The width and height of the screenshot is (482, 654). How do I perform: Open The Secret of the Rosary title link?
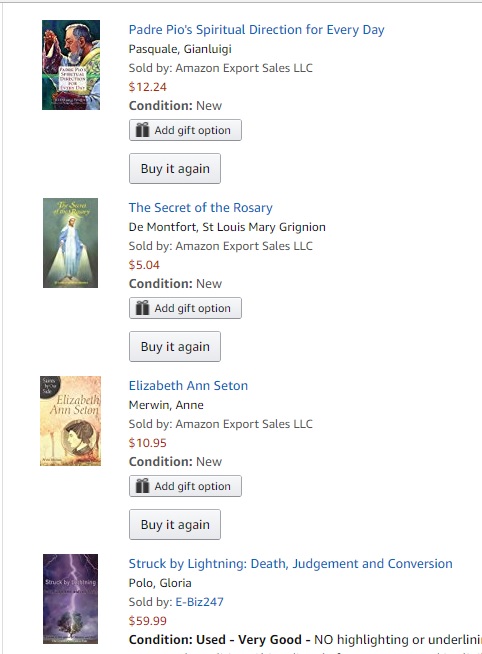pos(201,208)
